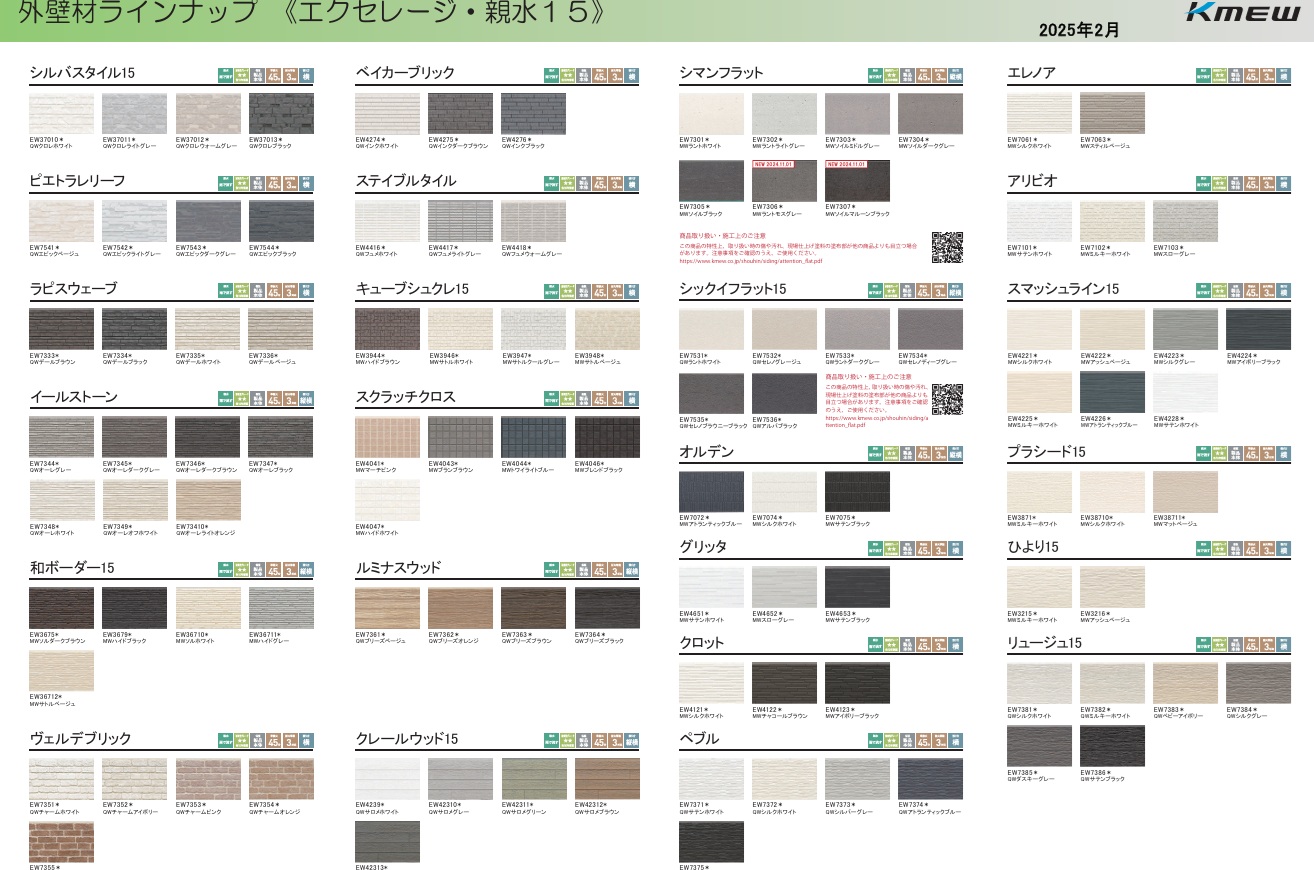Choose the EW7301 MWラントホワイト sample
The image size is (1314, 870).
pos(711,114)
